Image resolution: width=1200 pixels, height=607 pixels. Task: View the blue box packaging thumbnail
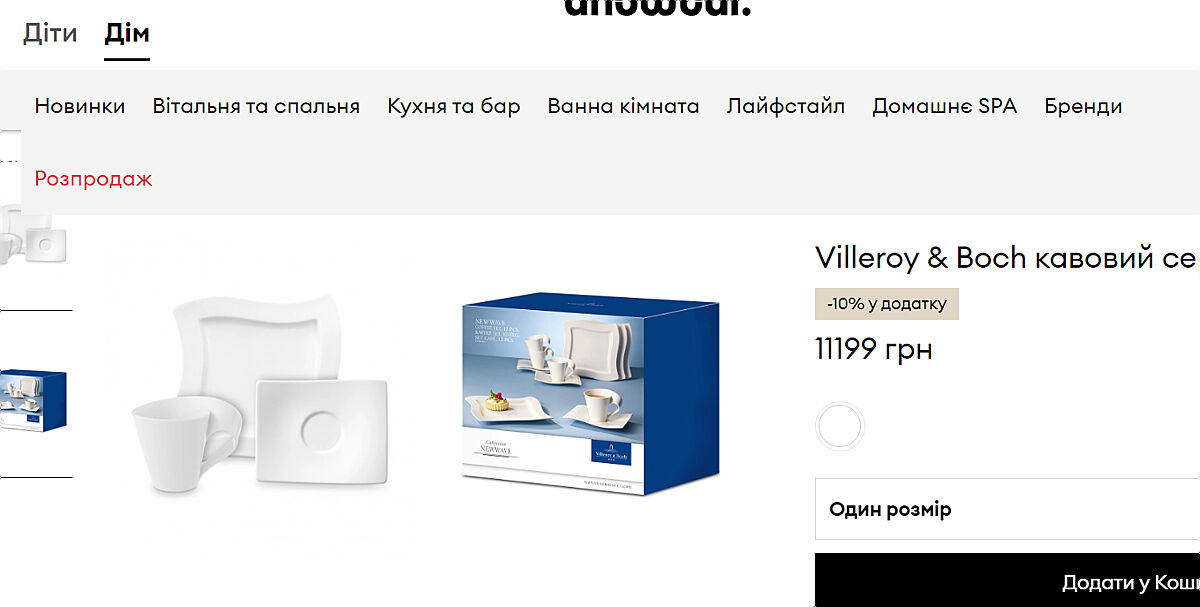tap(33, 400)
